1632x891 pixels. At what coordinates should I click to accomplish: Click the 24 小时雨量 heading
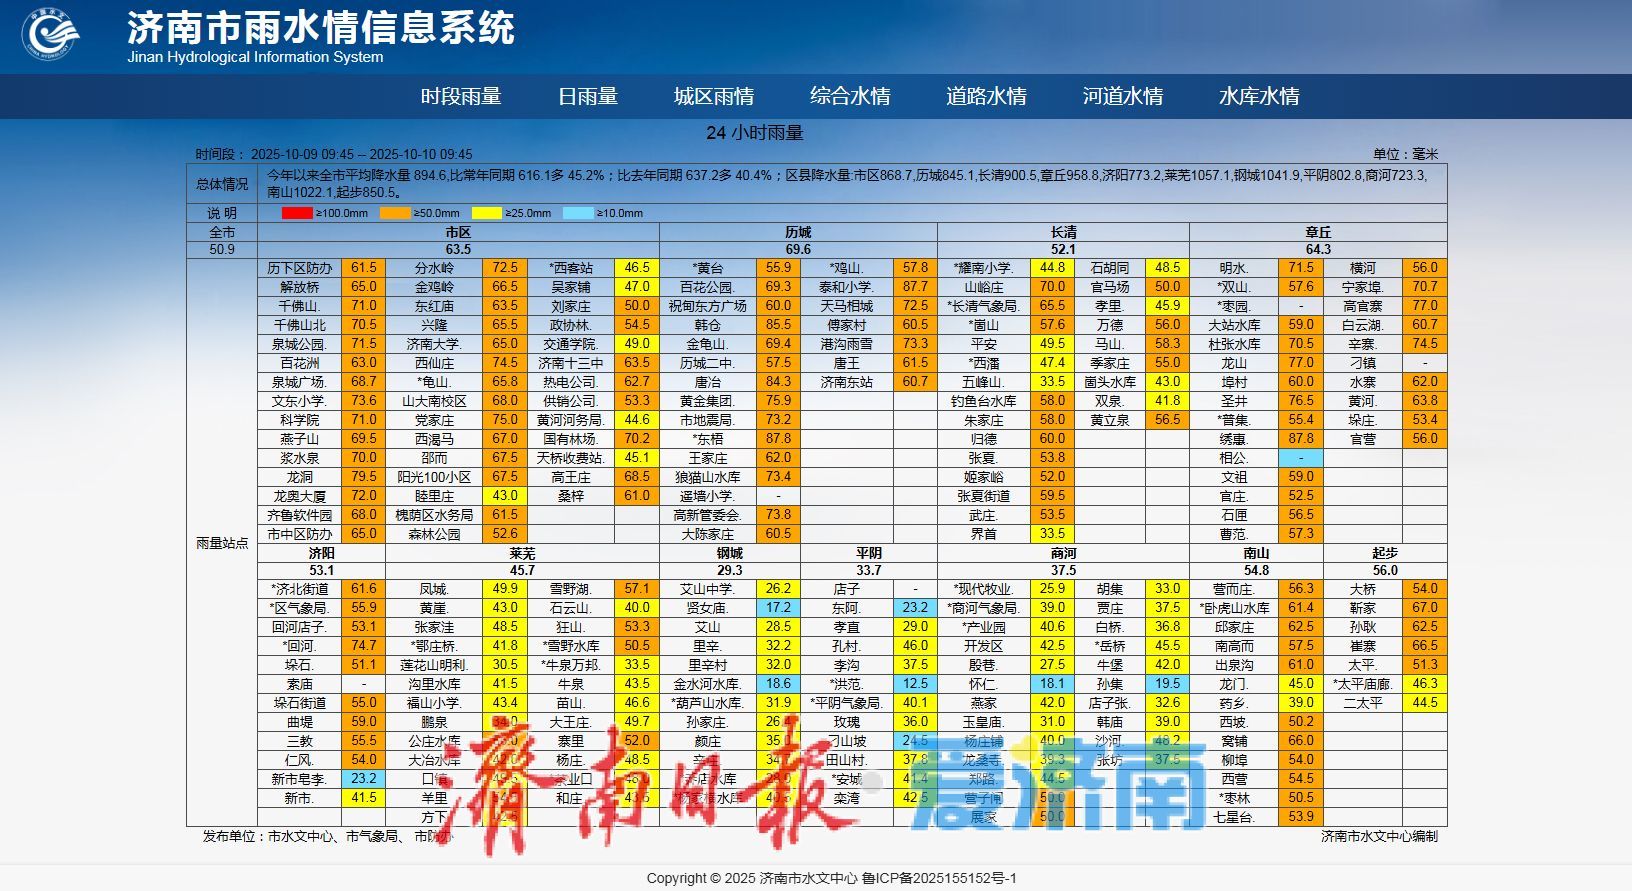[755, 133]
